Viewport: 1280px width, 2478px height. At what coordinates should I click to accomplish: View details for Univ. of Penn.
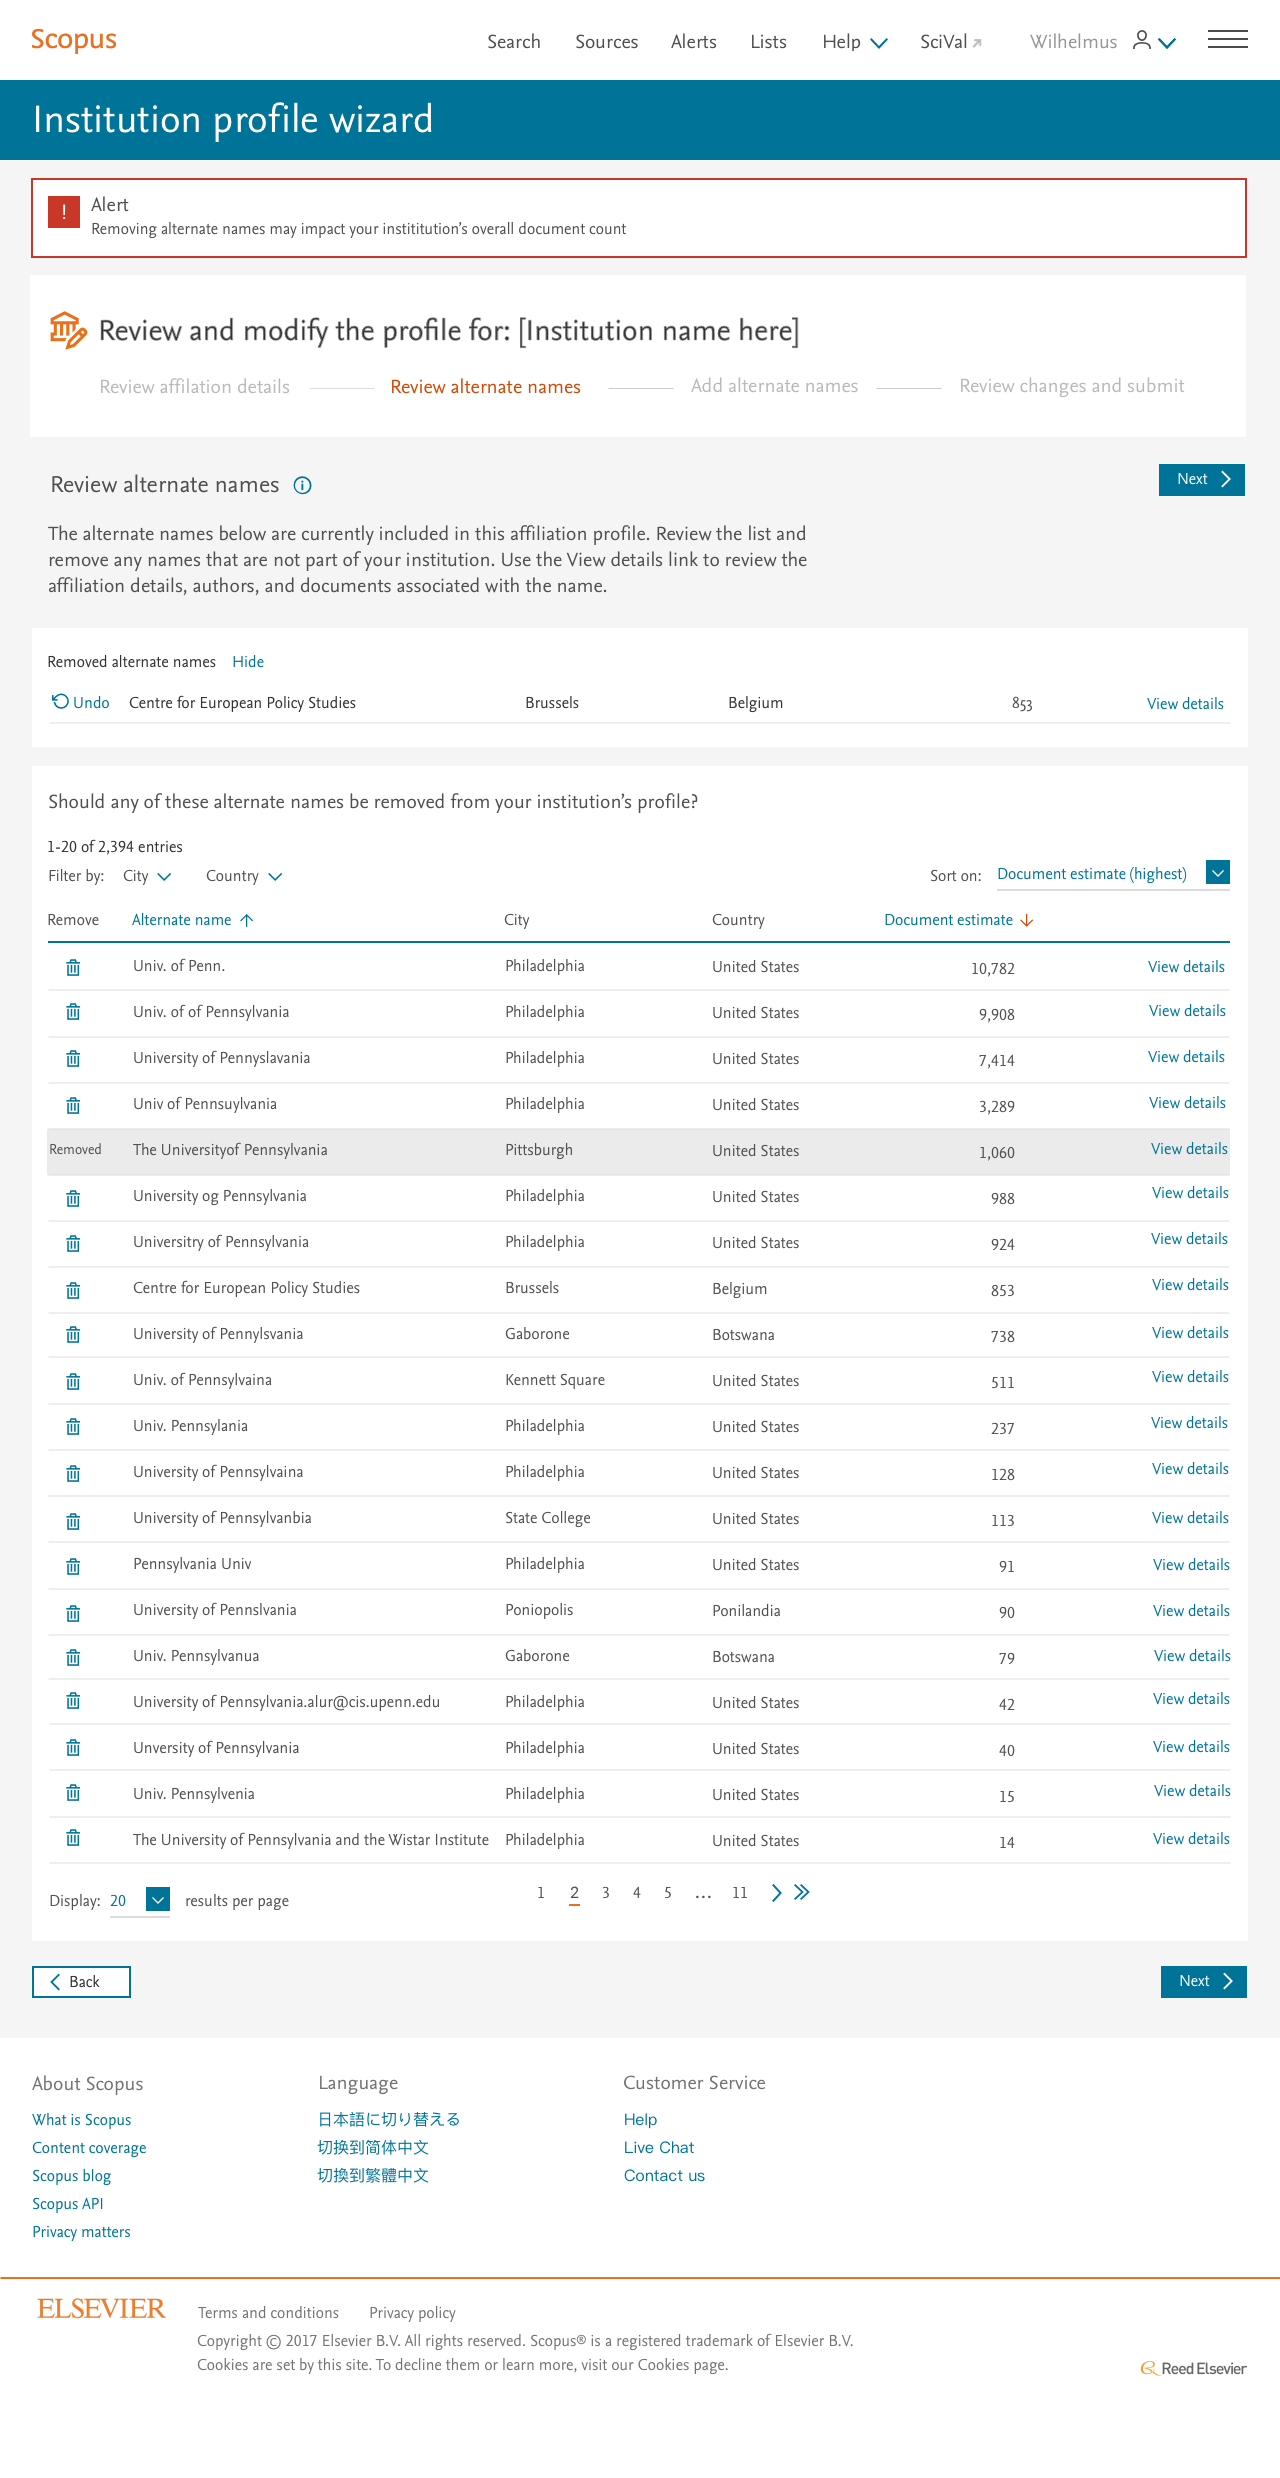(x=1186, y=967)
